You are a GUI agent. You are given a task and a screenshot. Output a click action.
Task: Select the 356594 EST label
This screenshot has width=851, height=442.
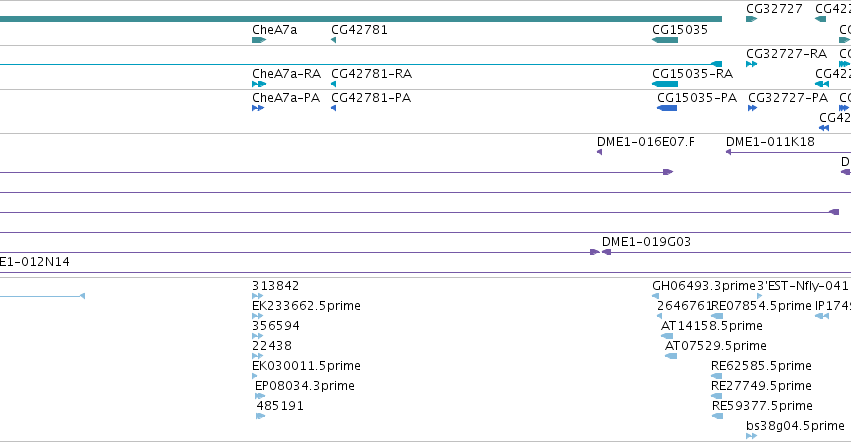[276, 326]
